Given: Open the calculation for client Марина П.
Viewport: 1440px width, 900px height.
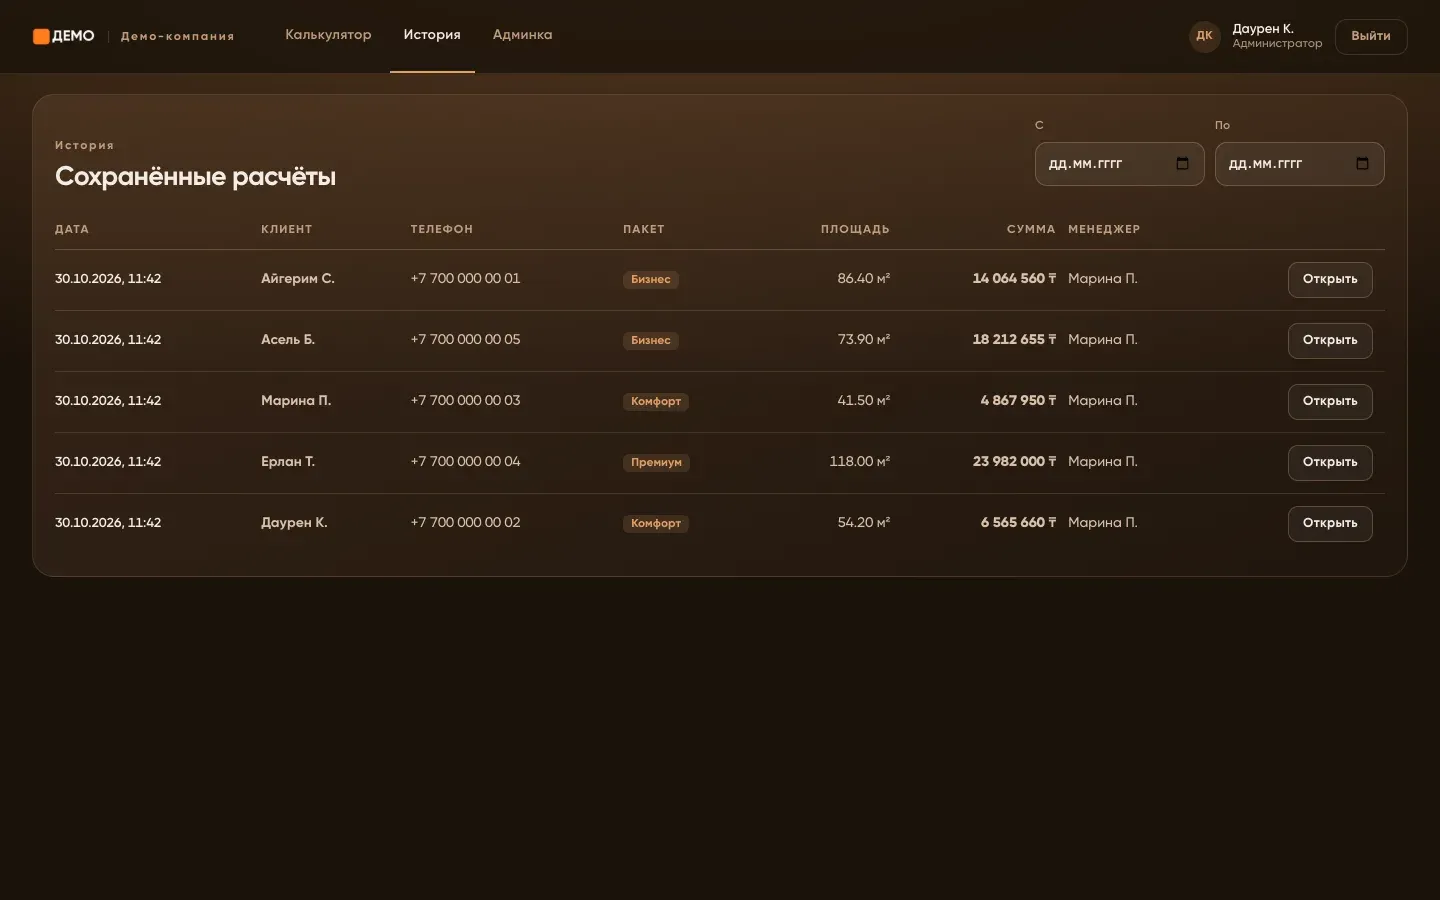Looking at the screenshot, I should click(1330, 402).
